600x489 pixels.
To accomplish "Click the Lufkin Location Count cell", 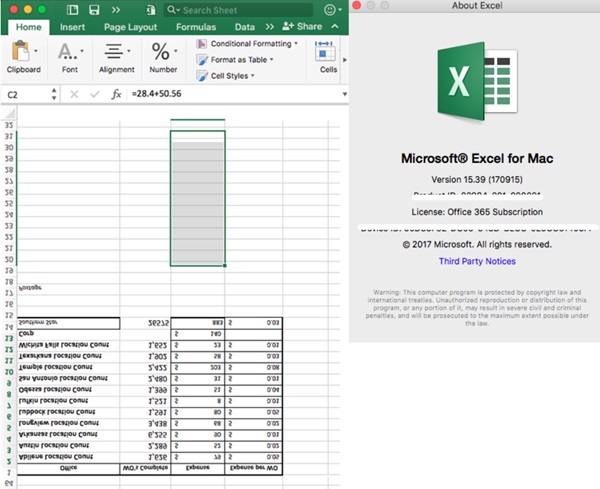I will (68, 401).
